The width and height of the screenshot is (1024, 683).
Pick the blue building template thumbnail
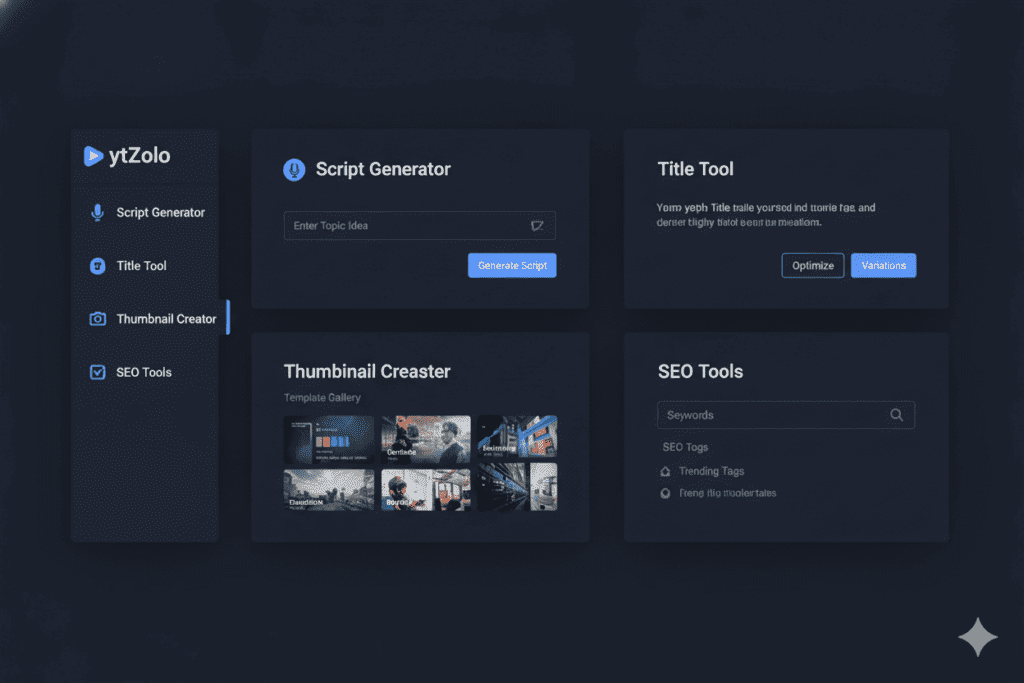point(517,436)
